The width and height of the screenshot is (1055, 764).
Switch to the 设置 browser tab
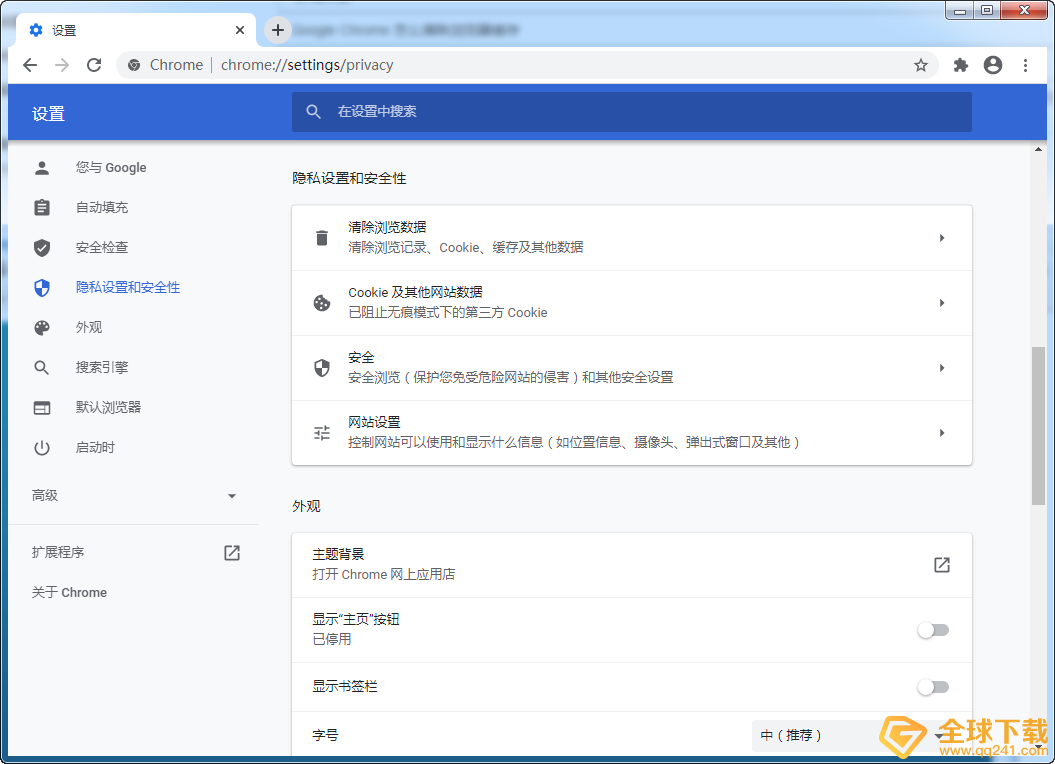pos(63,30)
